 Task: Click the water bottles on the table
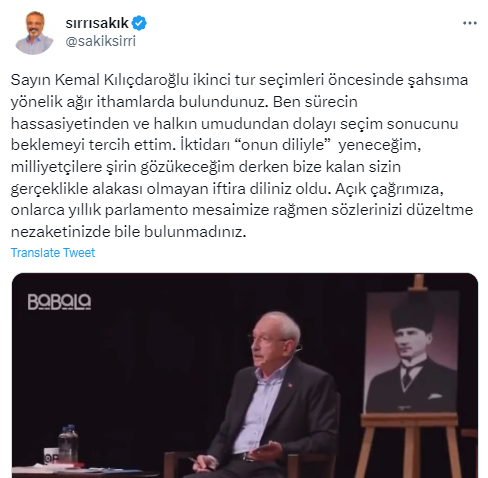click(68, 443)
